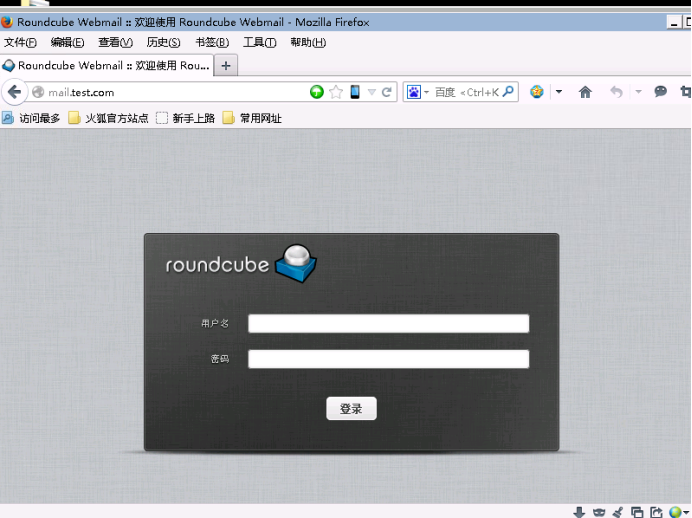Minimize the Firefox window
The height and width of the screenshot is (518, 692).
pos(673,22)
